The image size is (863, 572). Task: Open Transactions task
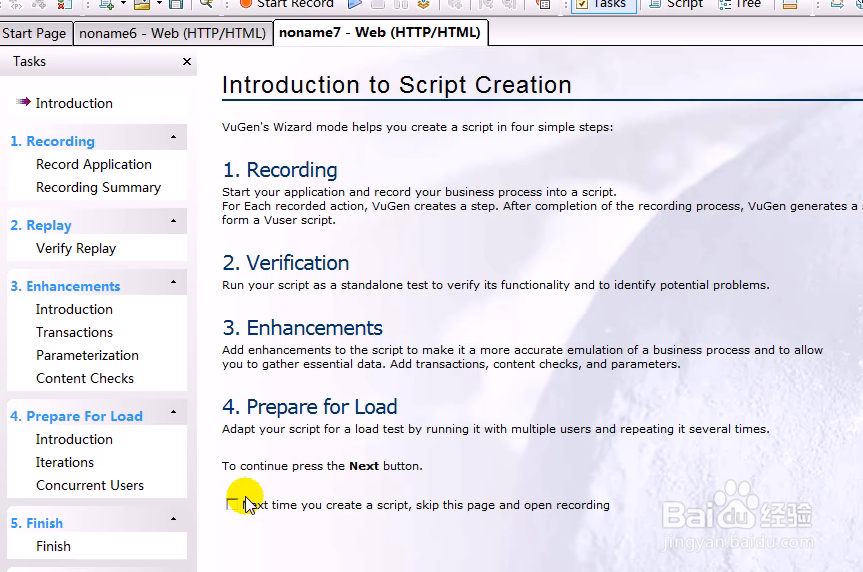(74, 333)
